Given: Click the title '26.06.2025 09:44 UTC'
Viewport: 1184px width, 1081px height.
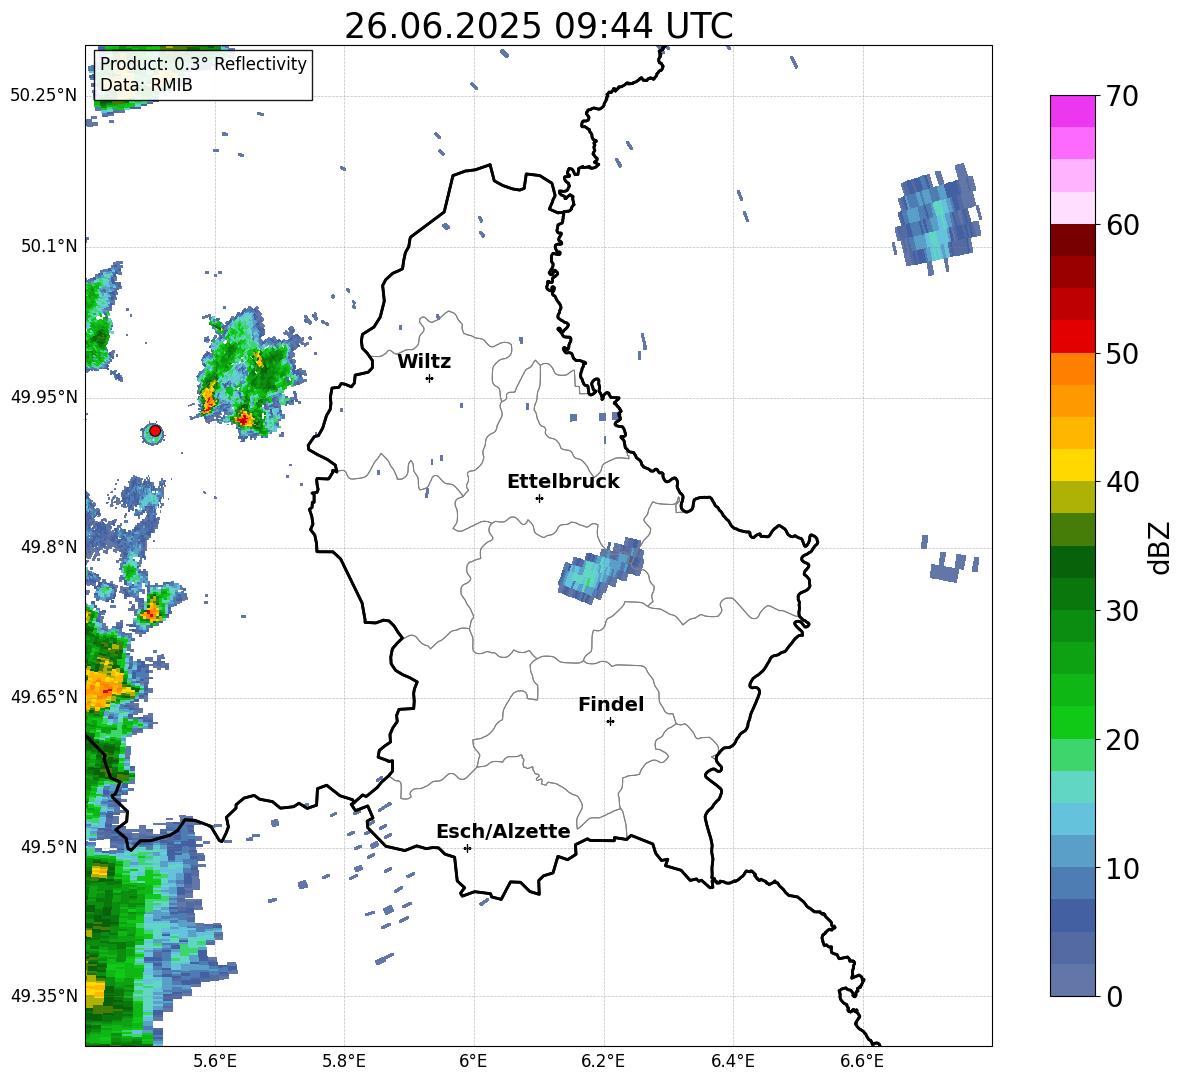Looking at the screenshot, I should click(x=538, y=26).
